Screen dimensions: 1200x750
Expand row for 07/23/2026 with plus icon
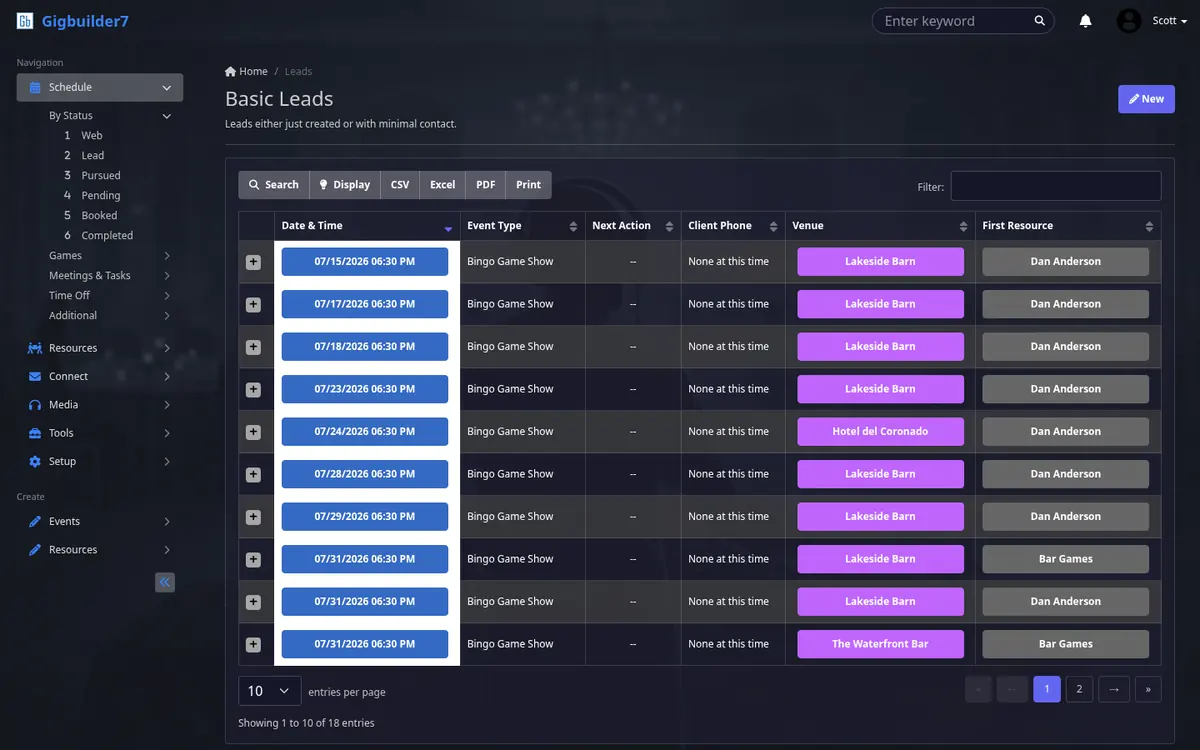[253, 389]
